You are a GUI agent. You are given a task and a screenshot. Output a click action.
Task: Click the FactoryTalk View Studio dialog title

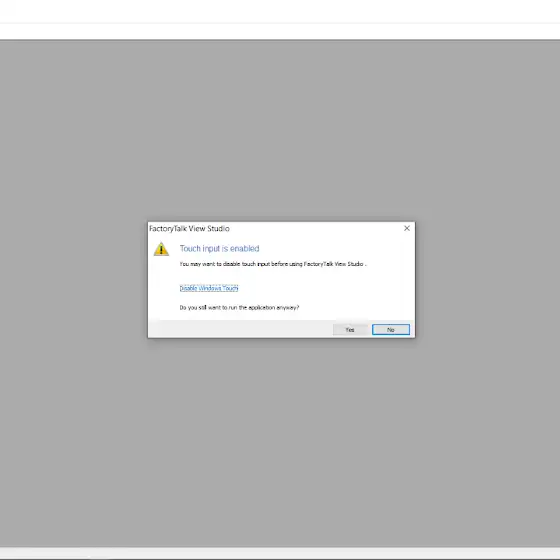tap(189, 229)
